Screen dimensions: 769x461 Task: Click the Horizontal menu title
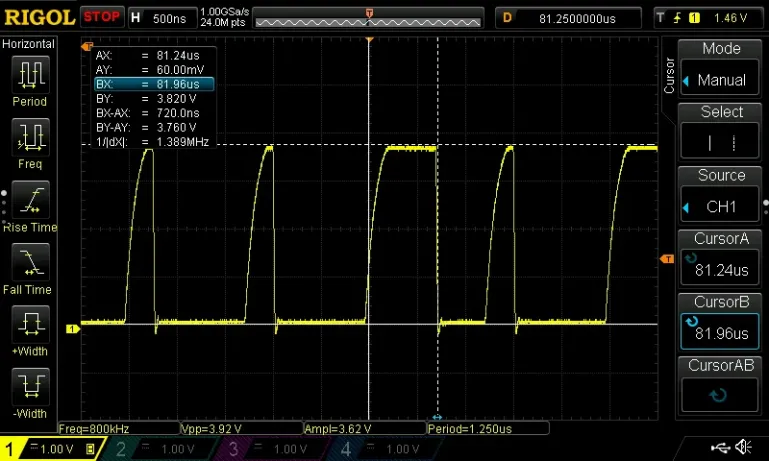28,44
